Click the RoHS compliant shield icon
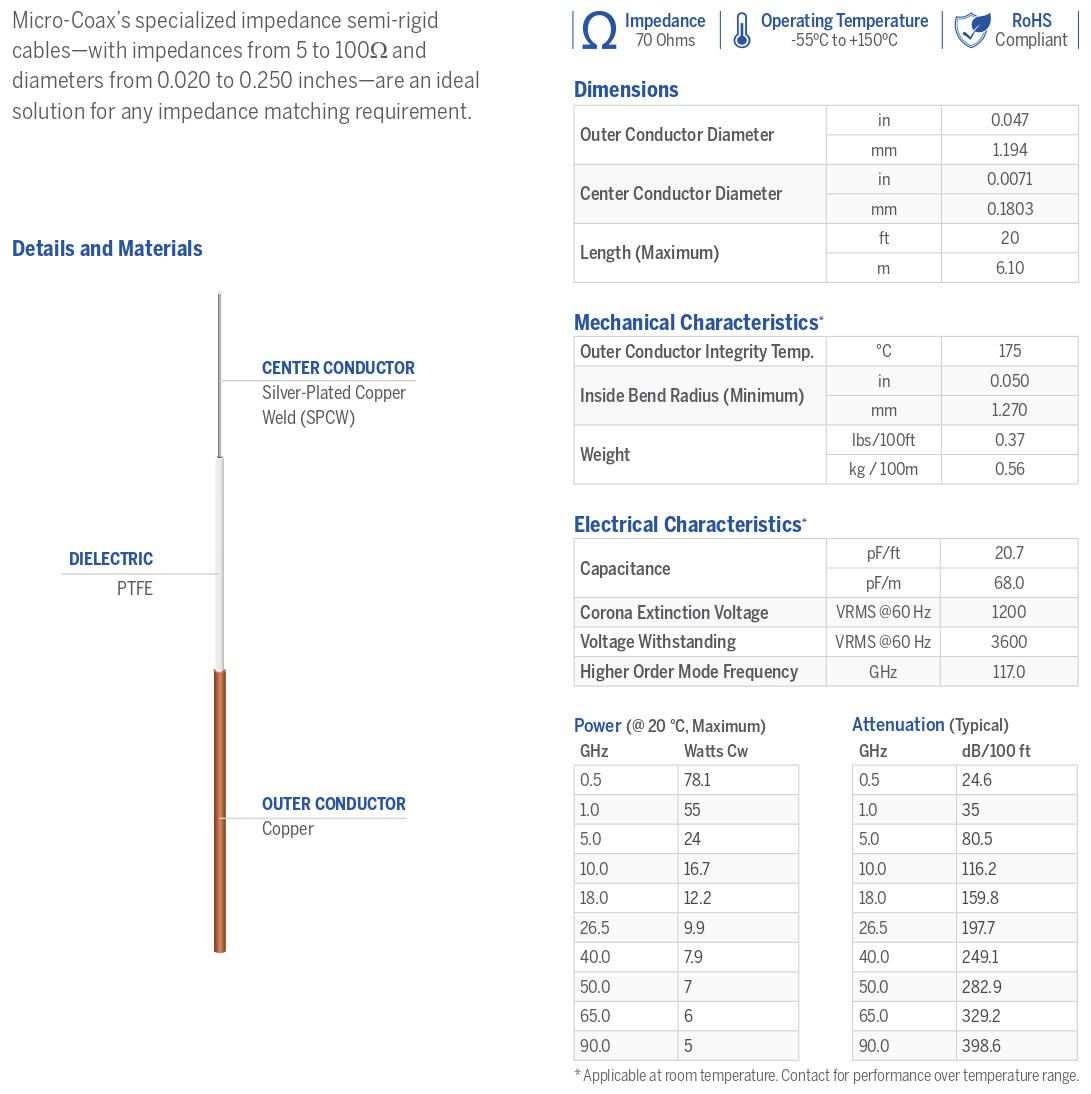Screen dimensions: 1091x1094 [x=971, y=31]
